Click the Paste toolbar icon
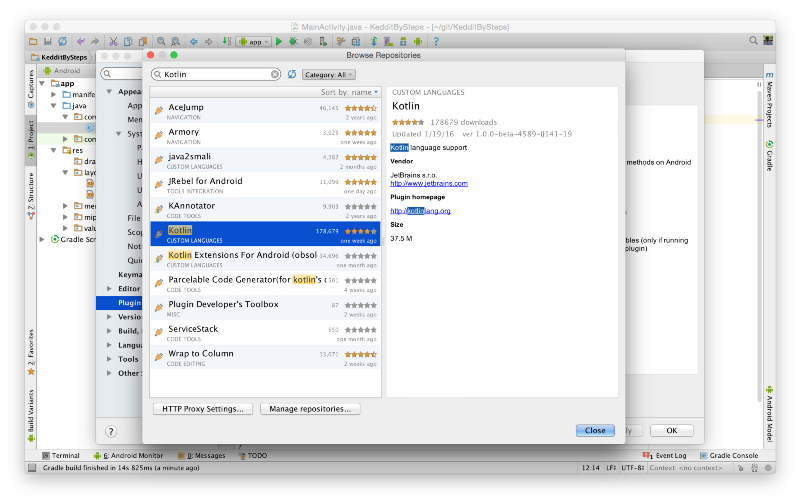The height and width of the screenshot is (502, 800). 143,41
